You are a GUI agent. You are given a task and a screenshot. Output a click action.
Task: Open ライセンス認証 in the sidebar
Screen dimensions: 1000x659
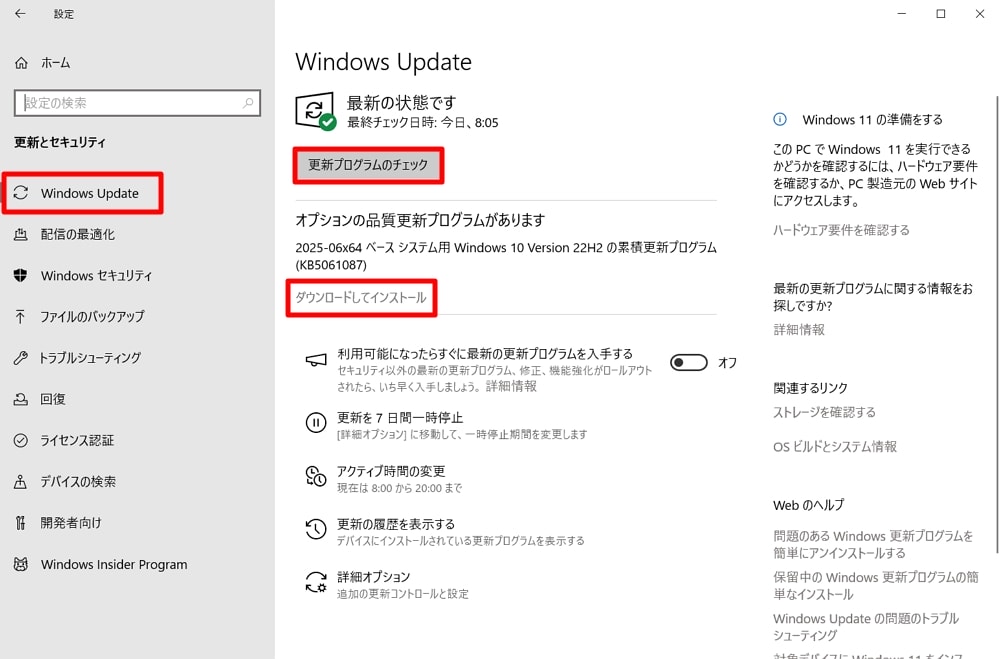[x=77, y=440]
